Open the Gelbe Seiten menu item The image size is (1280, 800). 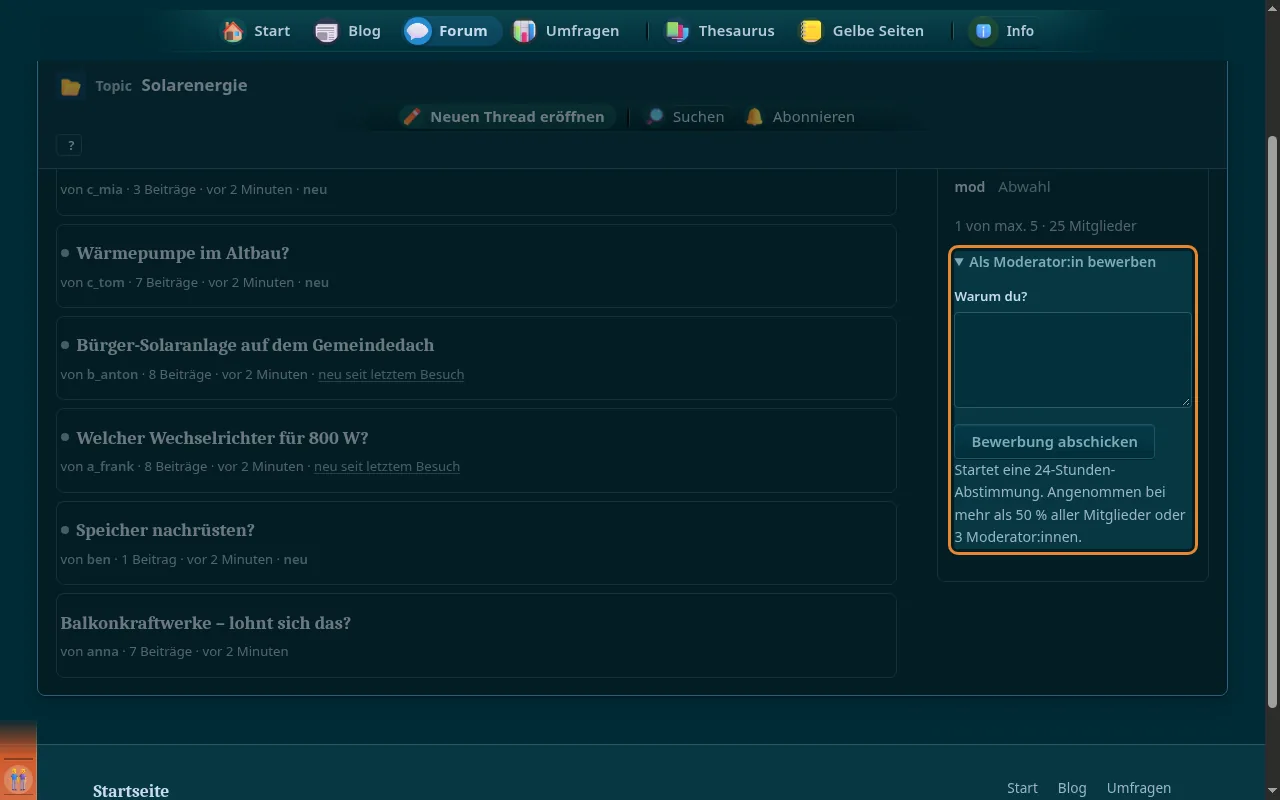862,31
